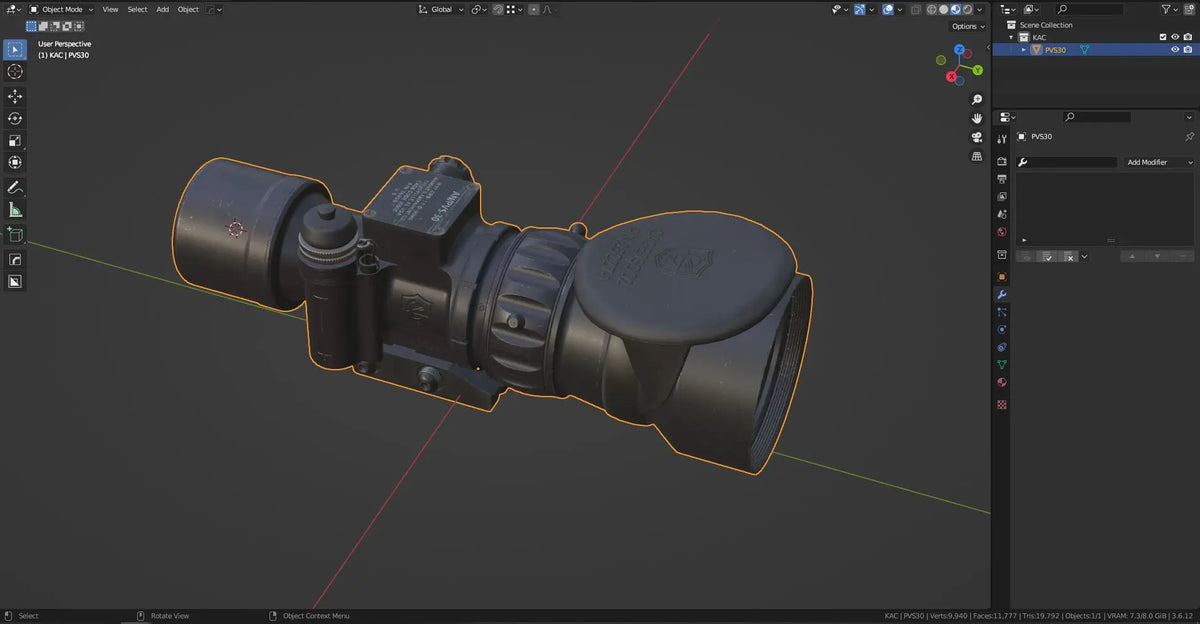Expand the PVS30 tree item
This screenshot has height=624, width=1200.
(x=1024, y=49)
